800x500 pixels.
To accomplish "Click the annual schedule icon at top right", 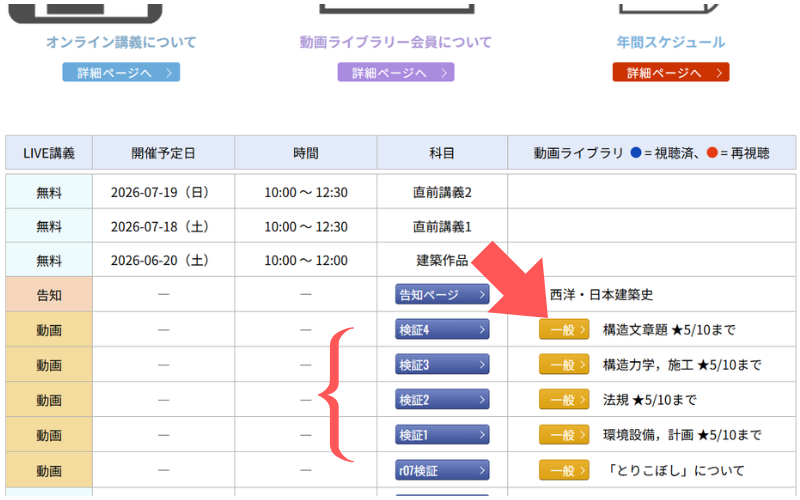I will coord(670,8).
